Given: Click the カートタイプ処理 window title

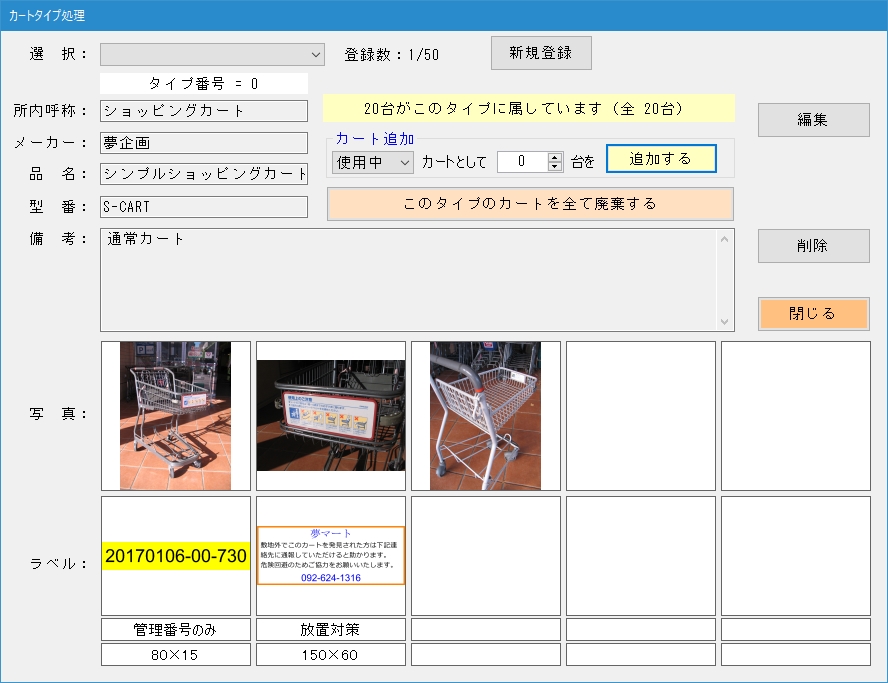Looking at the screenshot, I should pos(46,15).
